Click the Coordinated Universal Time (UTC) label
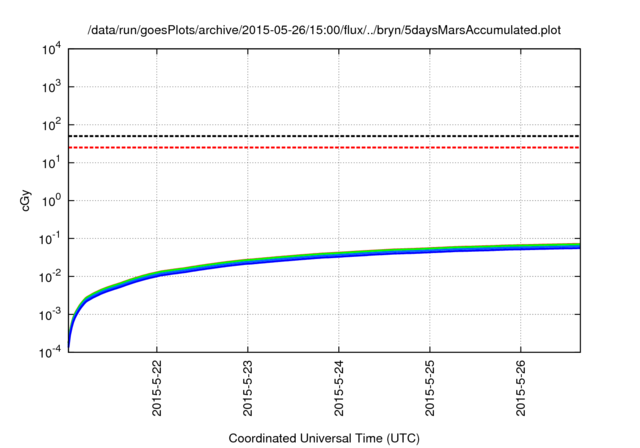This screenshot has width=640, height=448. coord(324,438)
